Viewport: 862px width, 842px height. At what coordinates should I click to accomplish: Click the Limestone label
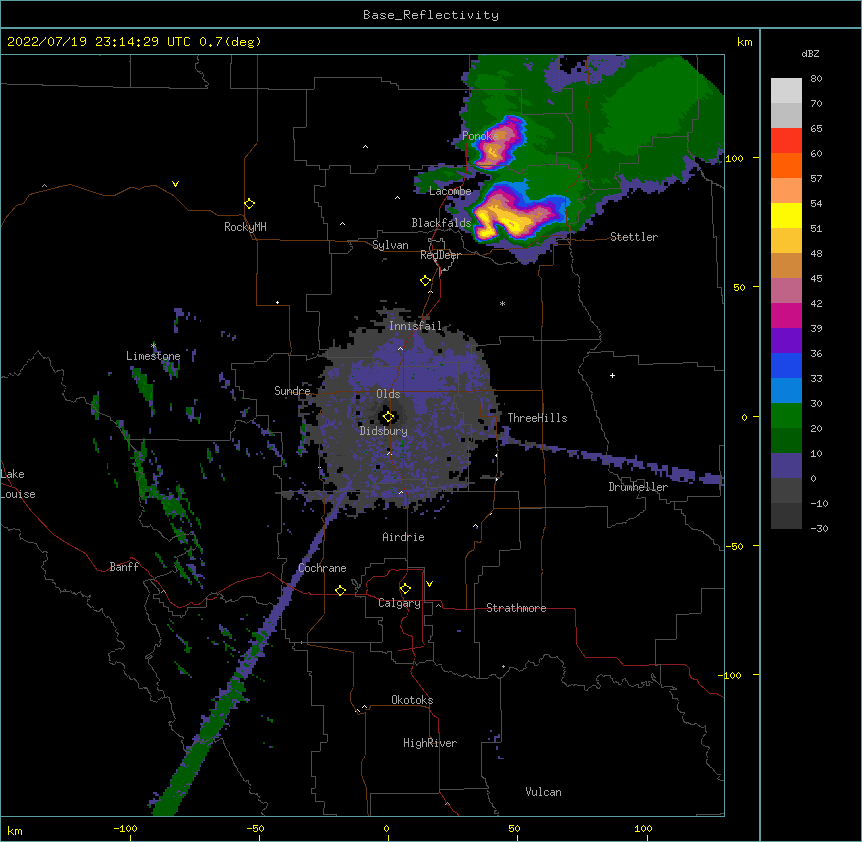pyautogui.click(x=153, y=356)
